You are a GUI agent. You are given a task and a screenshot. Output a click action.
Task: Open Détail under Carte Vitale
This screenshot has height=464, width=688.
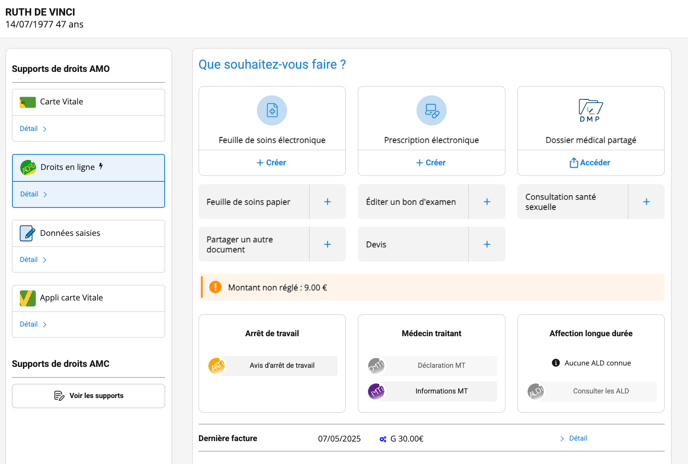click(33, 129)
